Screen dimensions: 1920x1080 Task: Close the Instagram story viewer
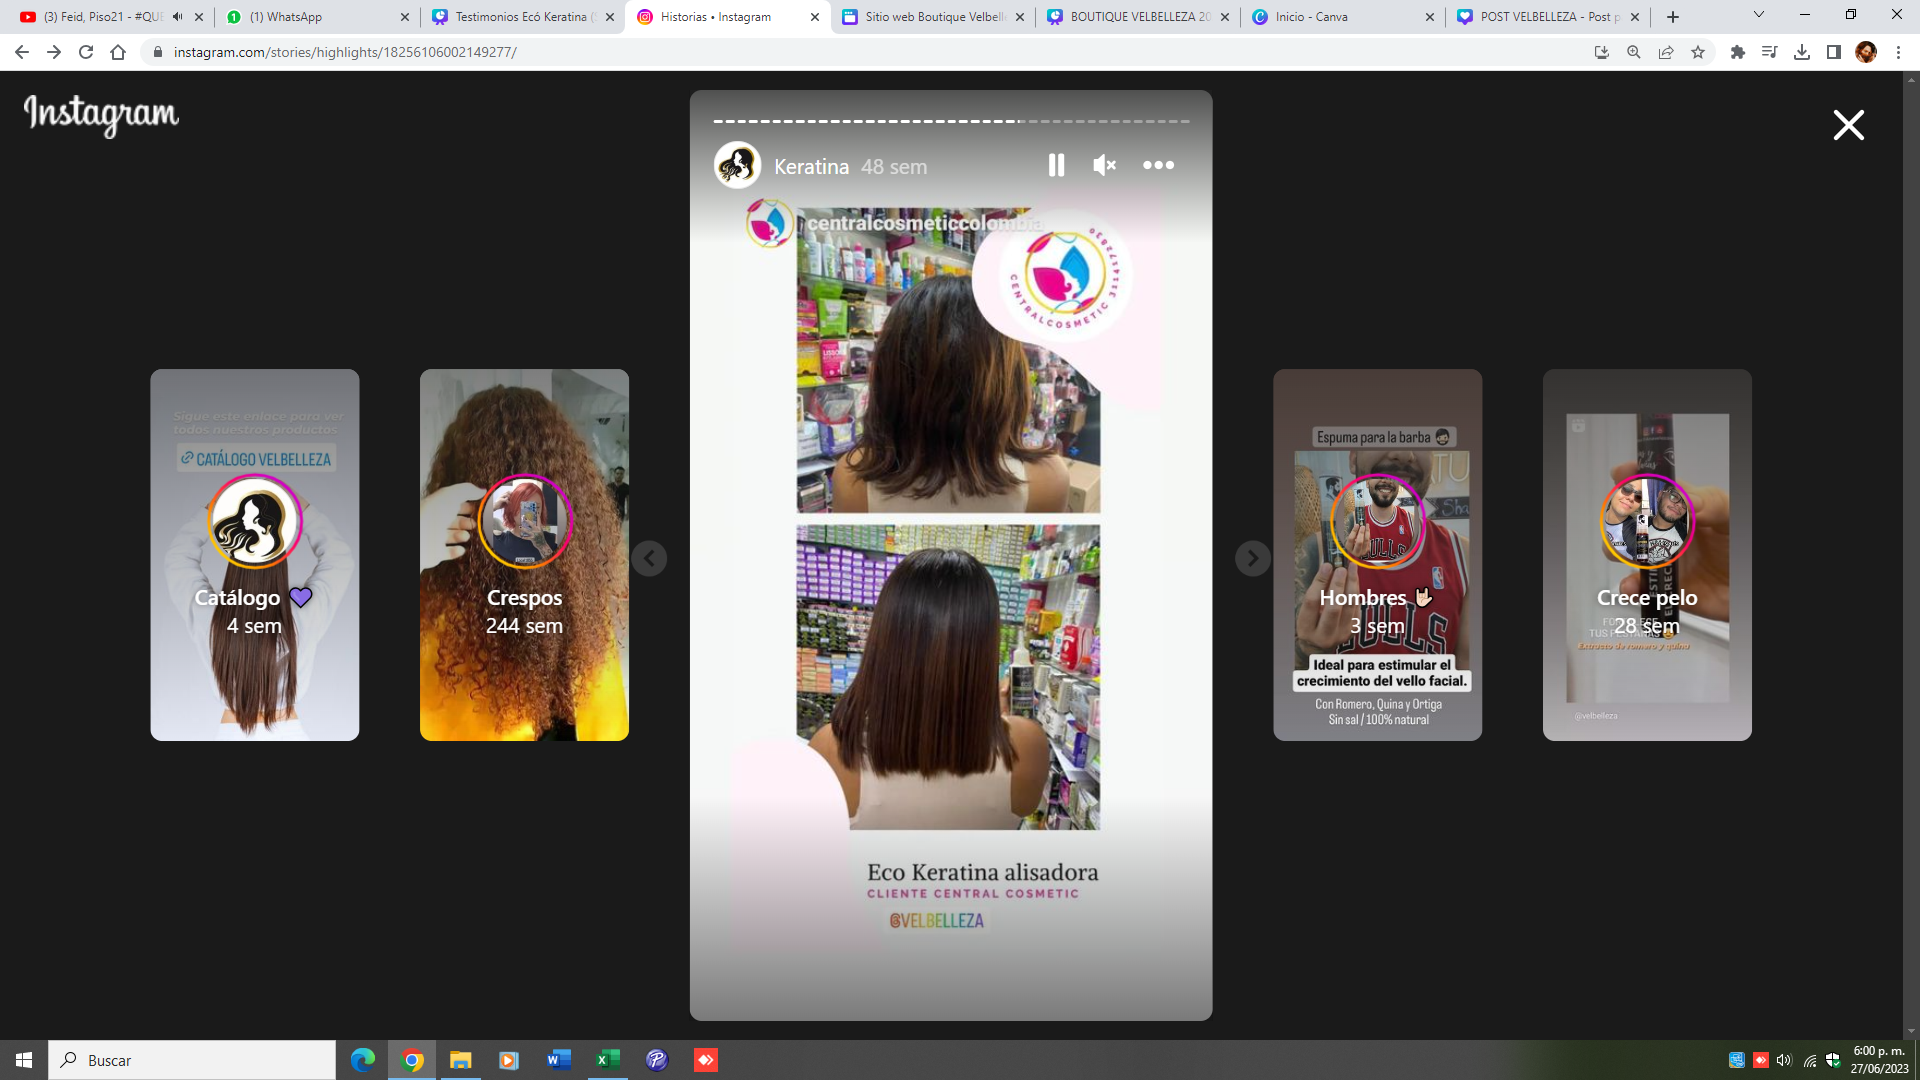(1848, 125)
